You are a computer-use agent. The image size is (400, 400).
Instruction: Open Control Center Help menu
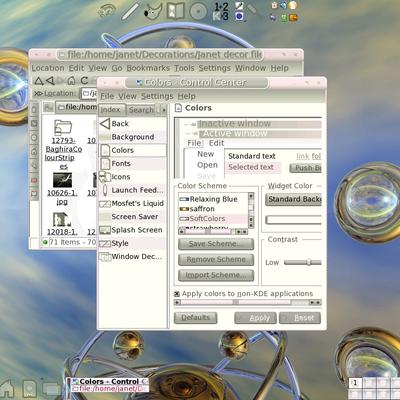pyautogui.click(x=186, y=96)
